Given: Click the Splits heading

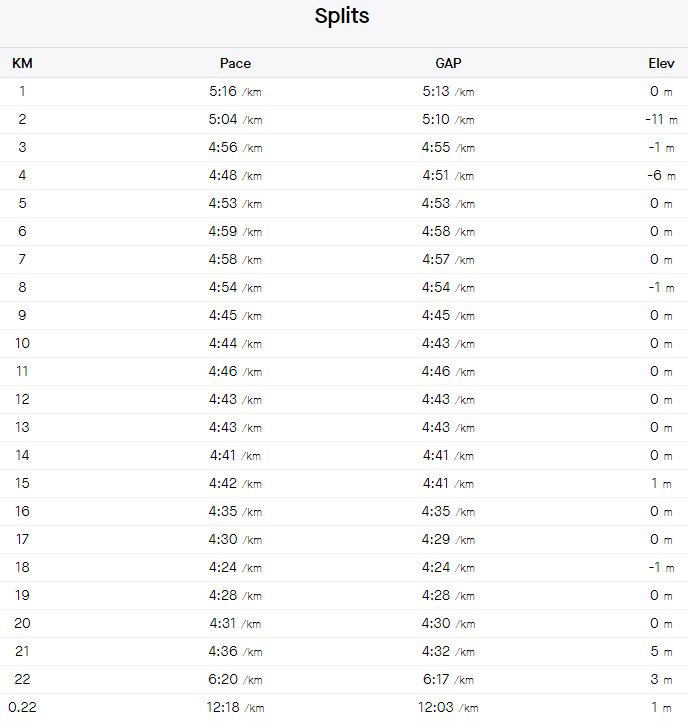Looking at the screenshot, I should [x=342, y=17].
